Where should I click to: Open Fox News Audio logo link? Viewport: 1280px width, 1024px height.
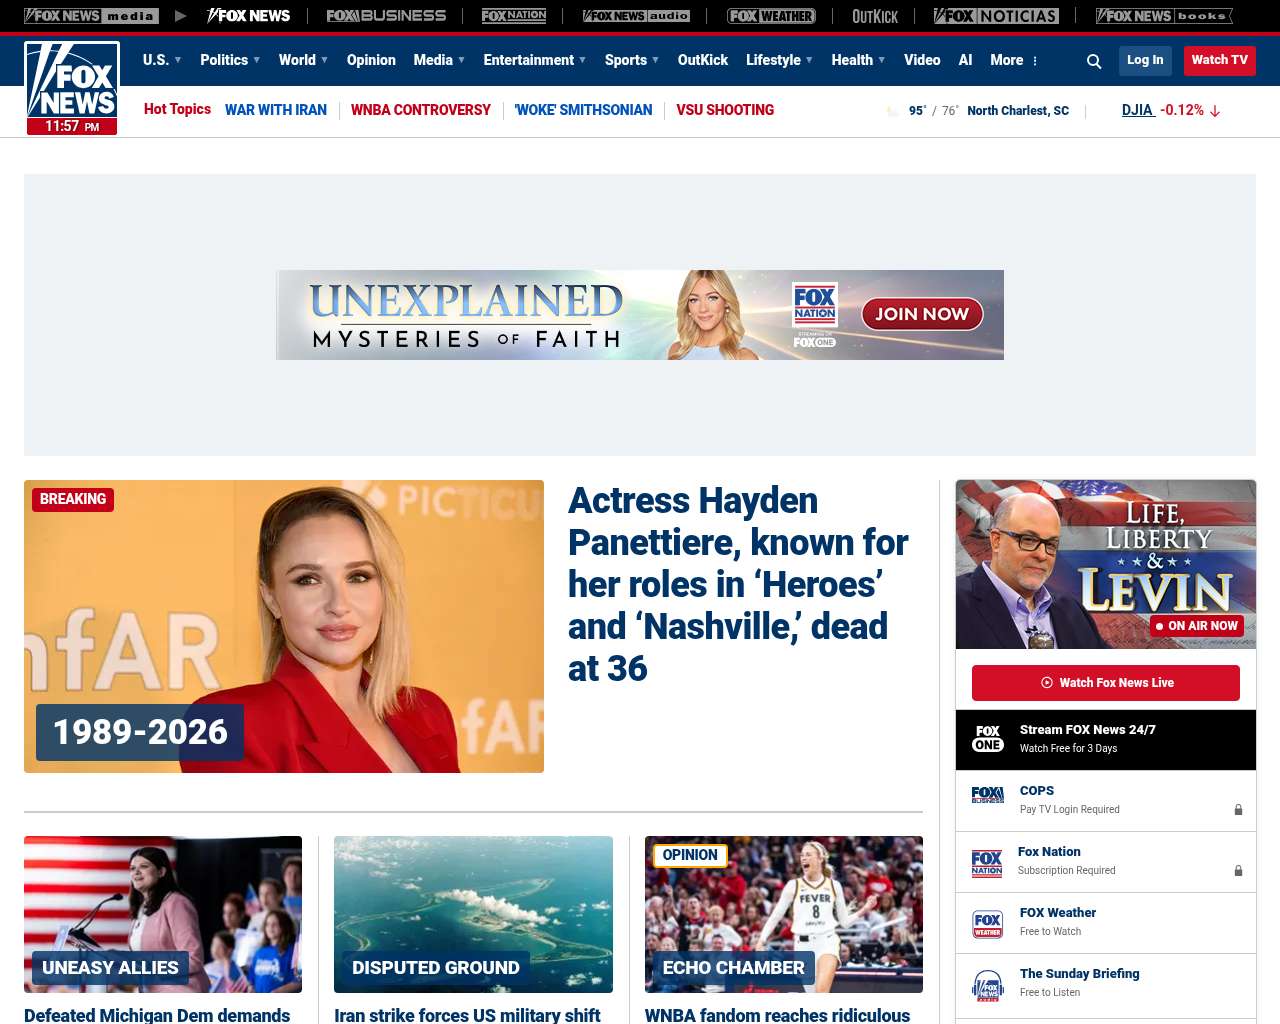point(636,16)
